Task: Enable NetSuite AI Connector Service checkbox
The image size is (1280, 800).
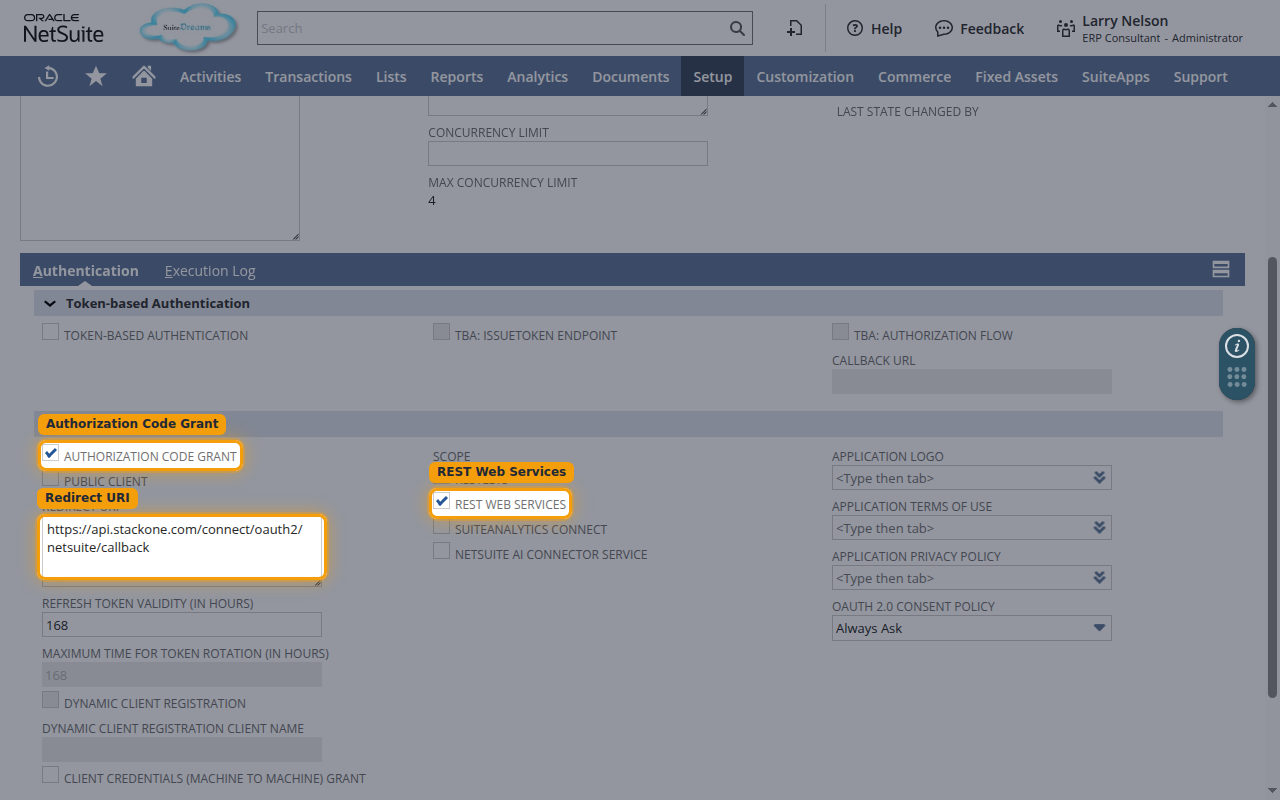Action: pos(441,552)
